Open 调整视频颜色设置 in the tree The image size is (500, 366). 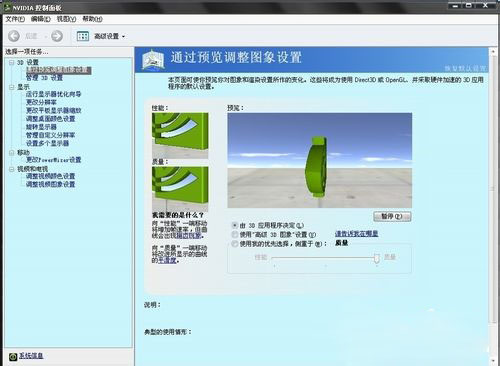51,176
